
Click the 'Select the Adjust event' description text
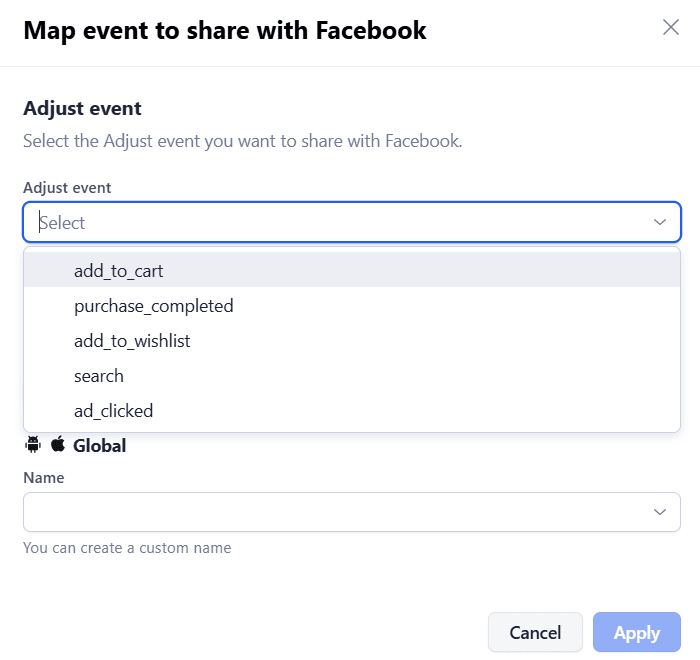click(242, 141)
